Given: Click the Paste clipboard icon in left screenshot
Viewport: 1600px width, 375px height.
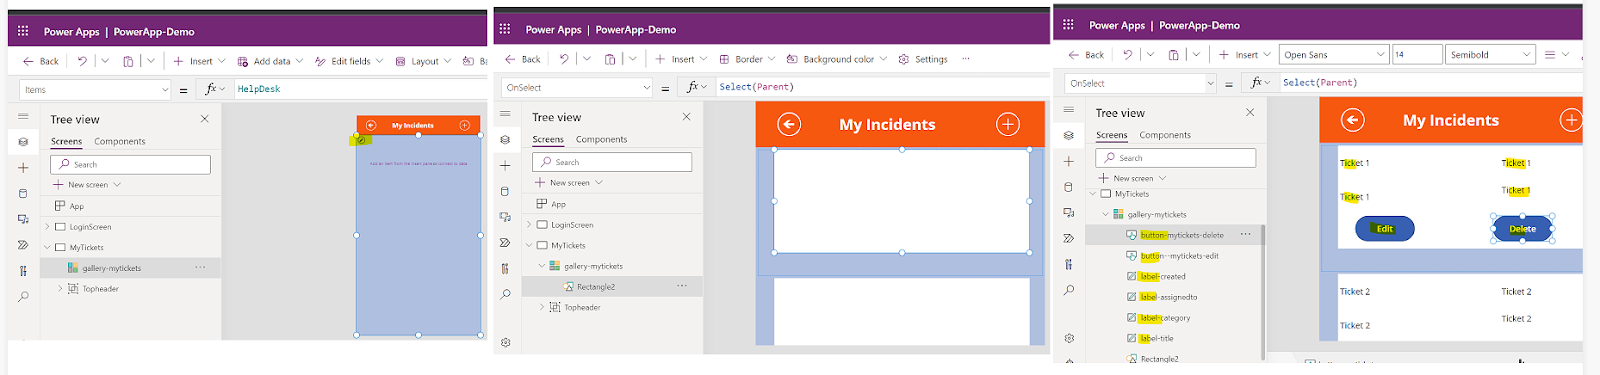Looking at the screenshot, I should (128, 61).
